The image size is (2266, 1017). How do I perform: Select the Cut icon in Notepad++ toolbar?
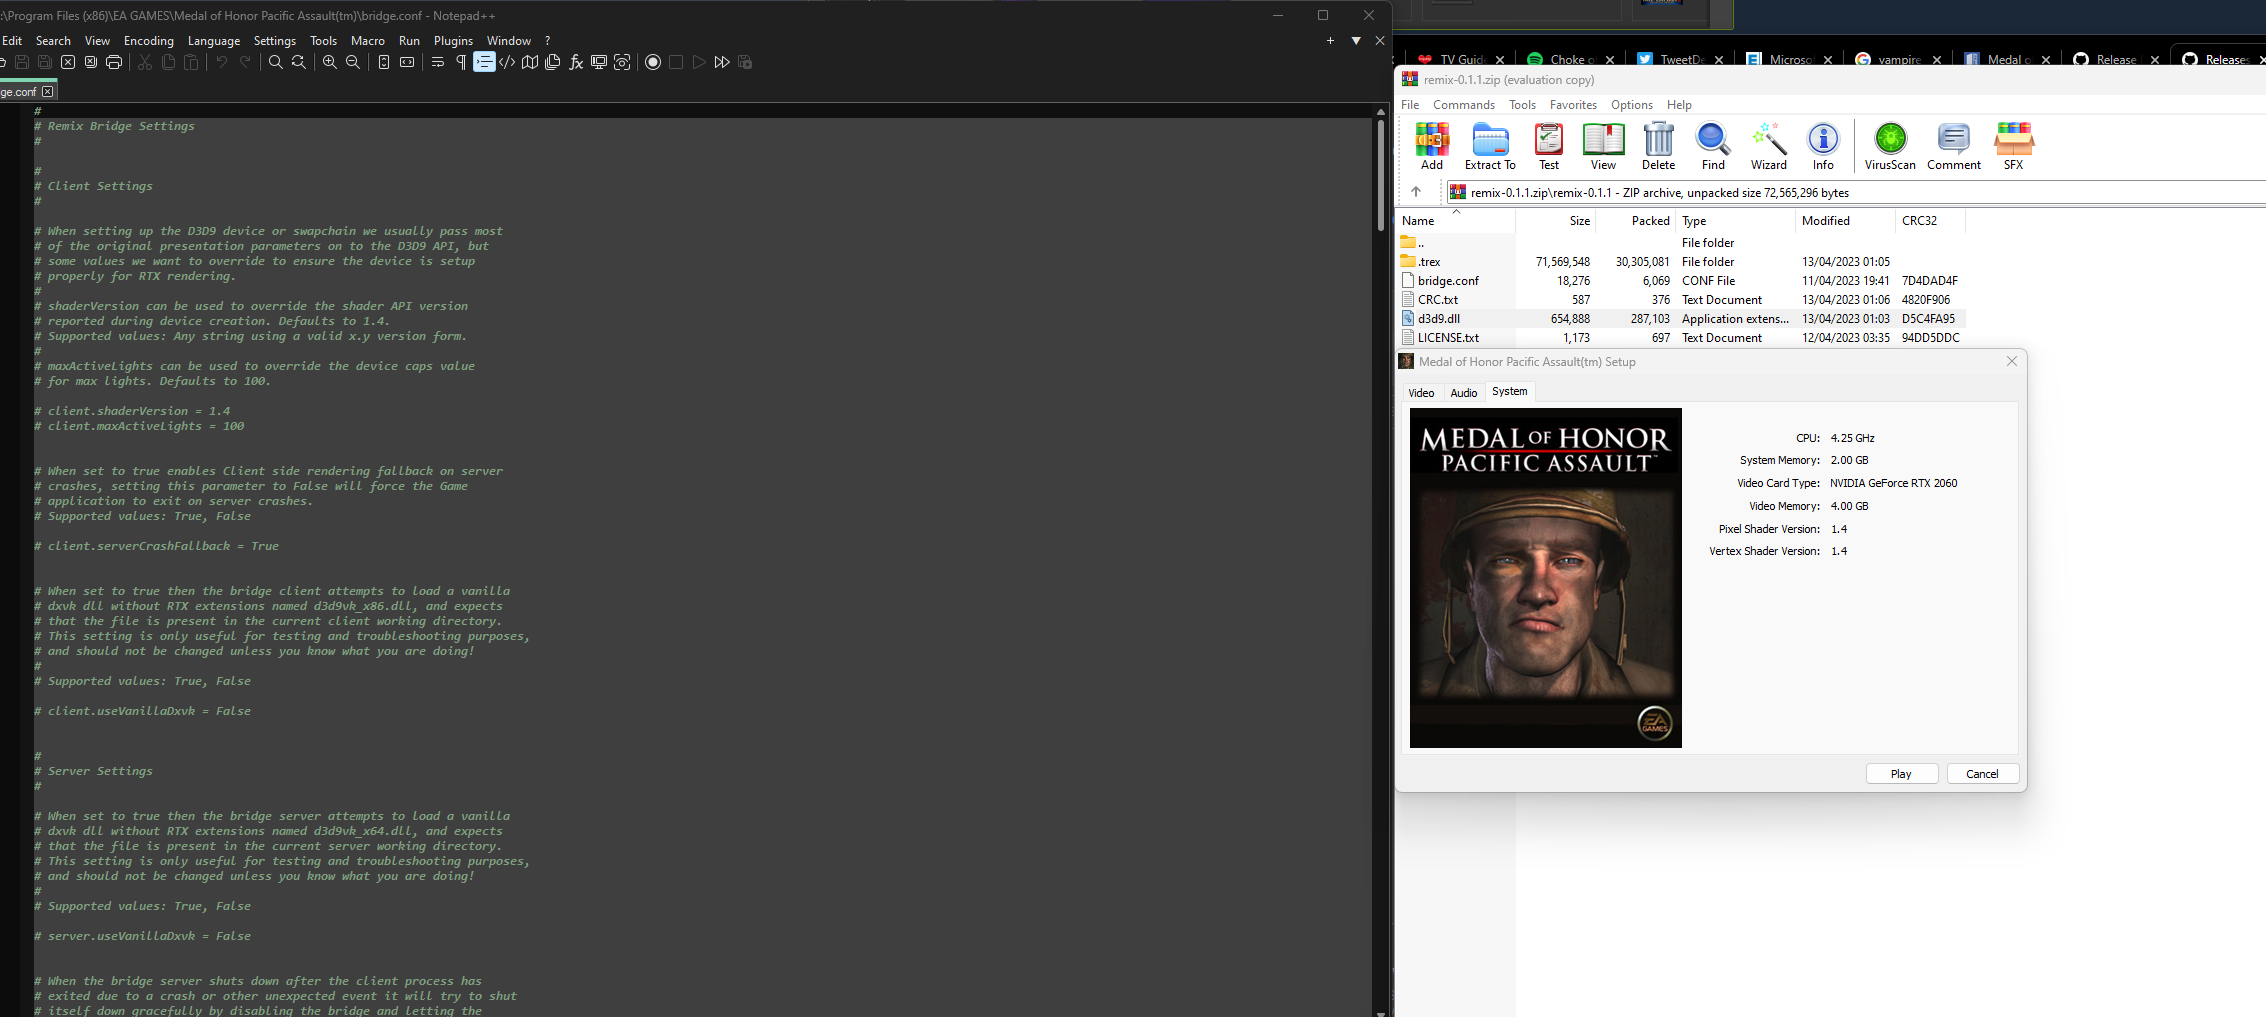pos(144,62)
